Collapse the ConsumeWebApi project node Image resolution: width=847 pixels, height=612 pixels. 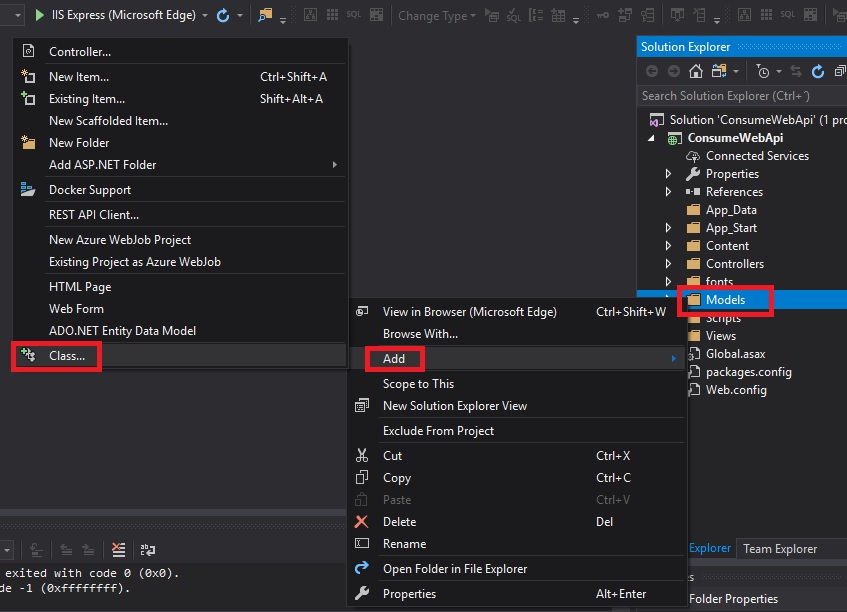pos(650,137)
